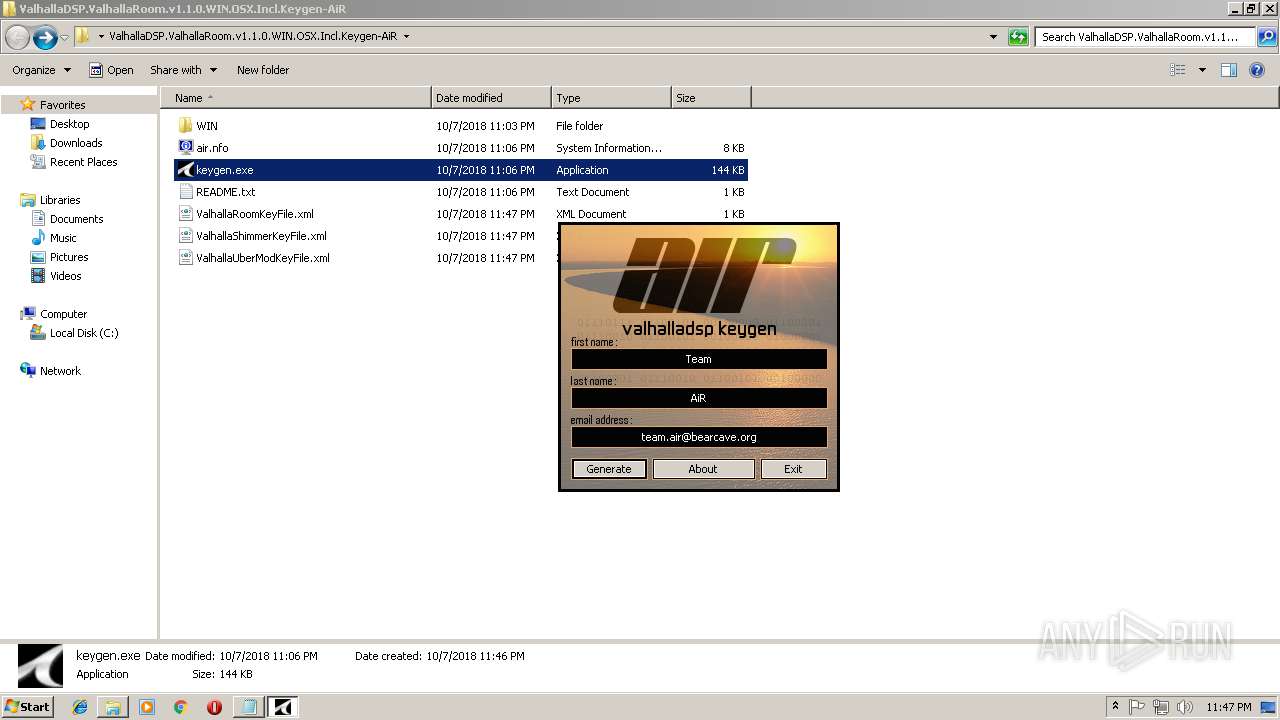Sort by the Size column header
Screen dimensions: 1280x720
point(711,98)
